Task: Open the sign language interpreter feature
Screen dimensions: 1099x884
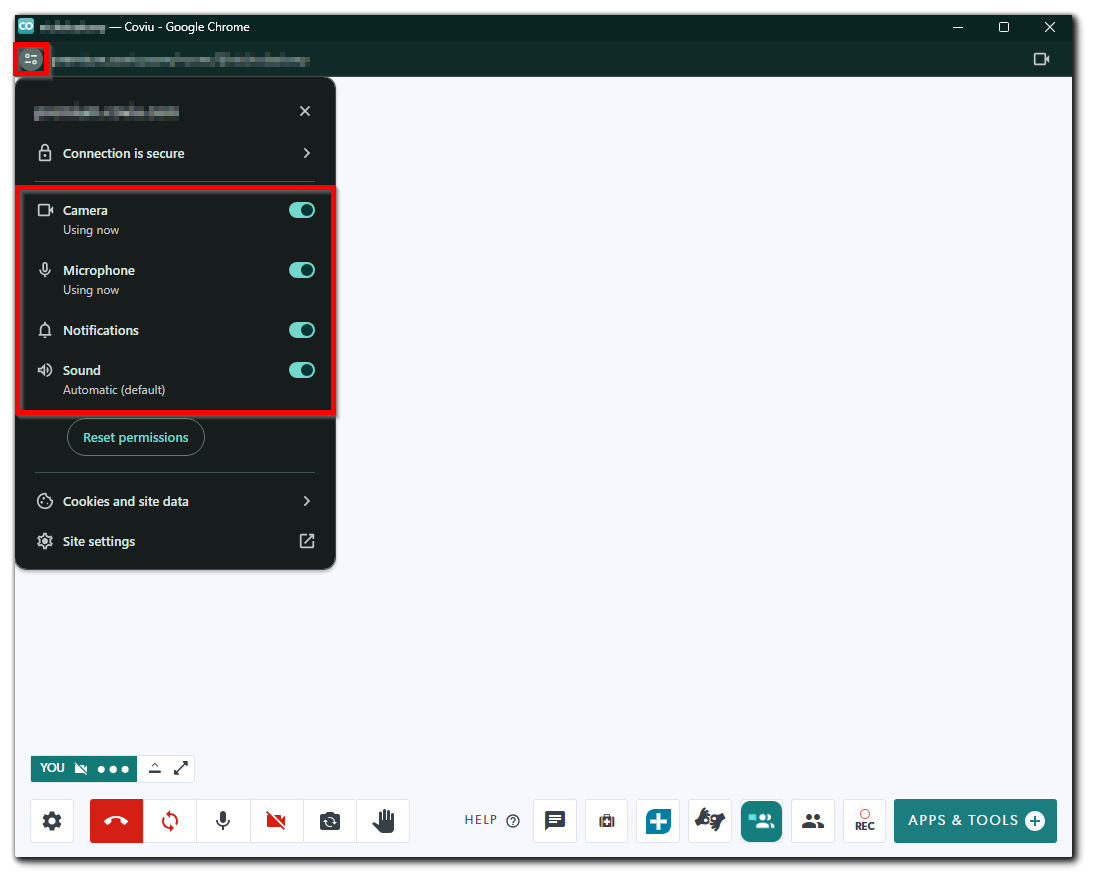Action: pos(710,821)
